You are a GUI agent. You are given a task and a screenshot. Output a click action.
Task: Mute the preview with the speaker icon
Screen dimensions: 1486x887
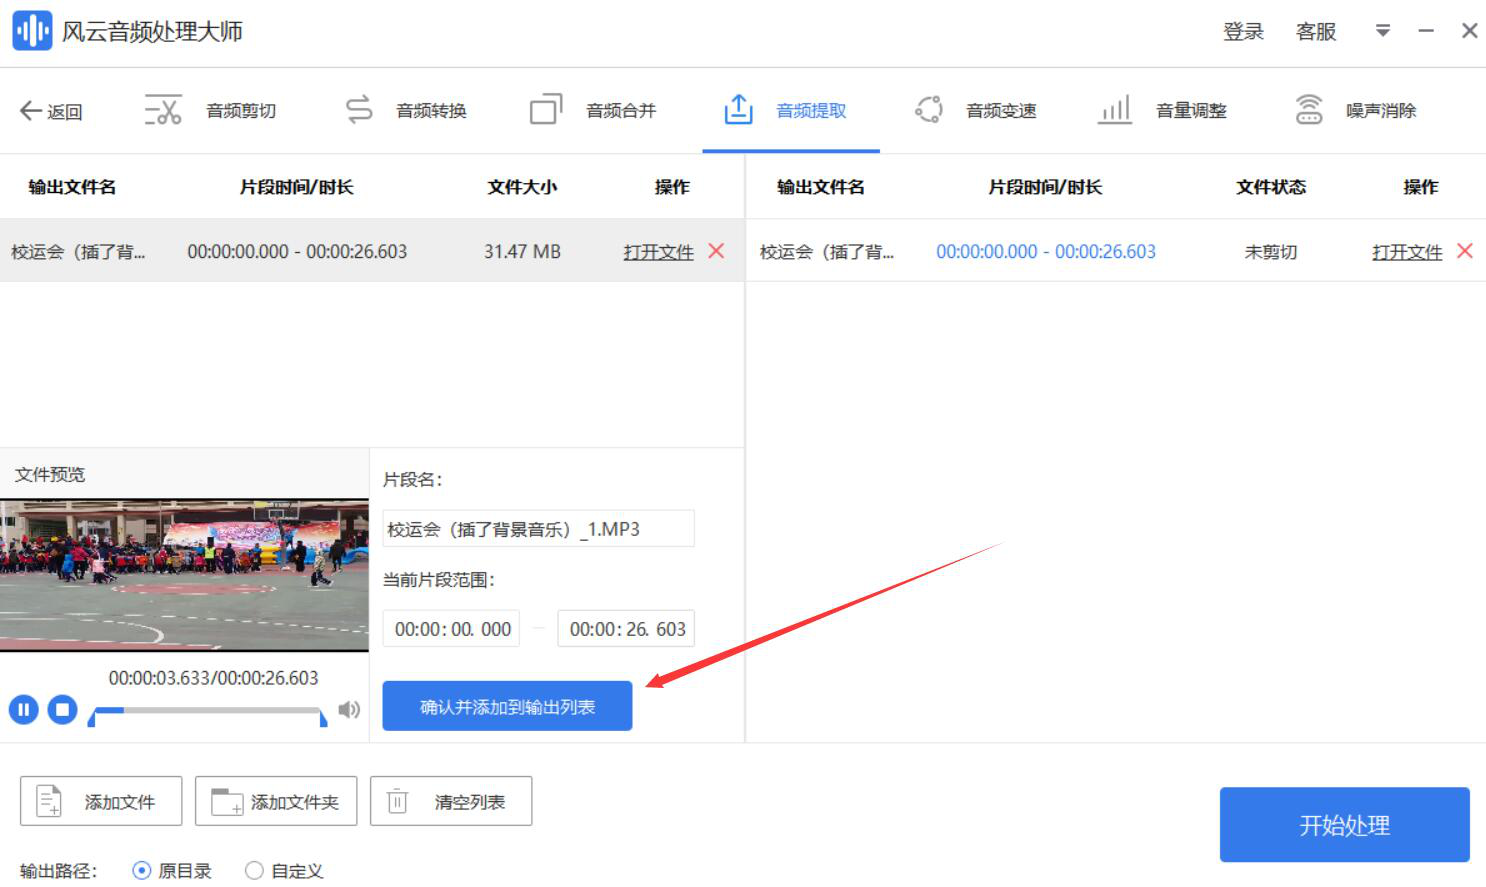(348, 710)
